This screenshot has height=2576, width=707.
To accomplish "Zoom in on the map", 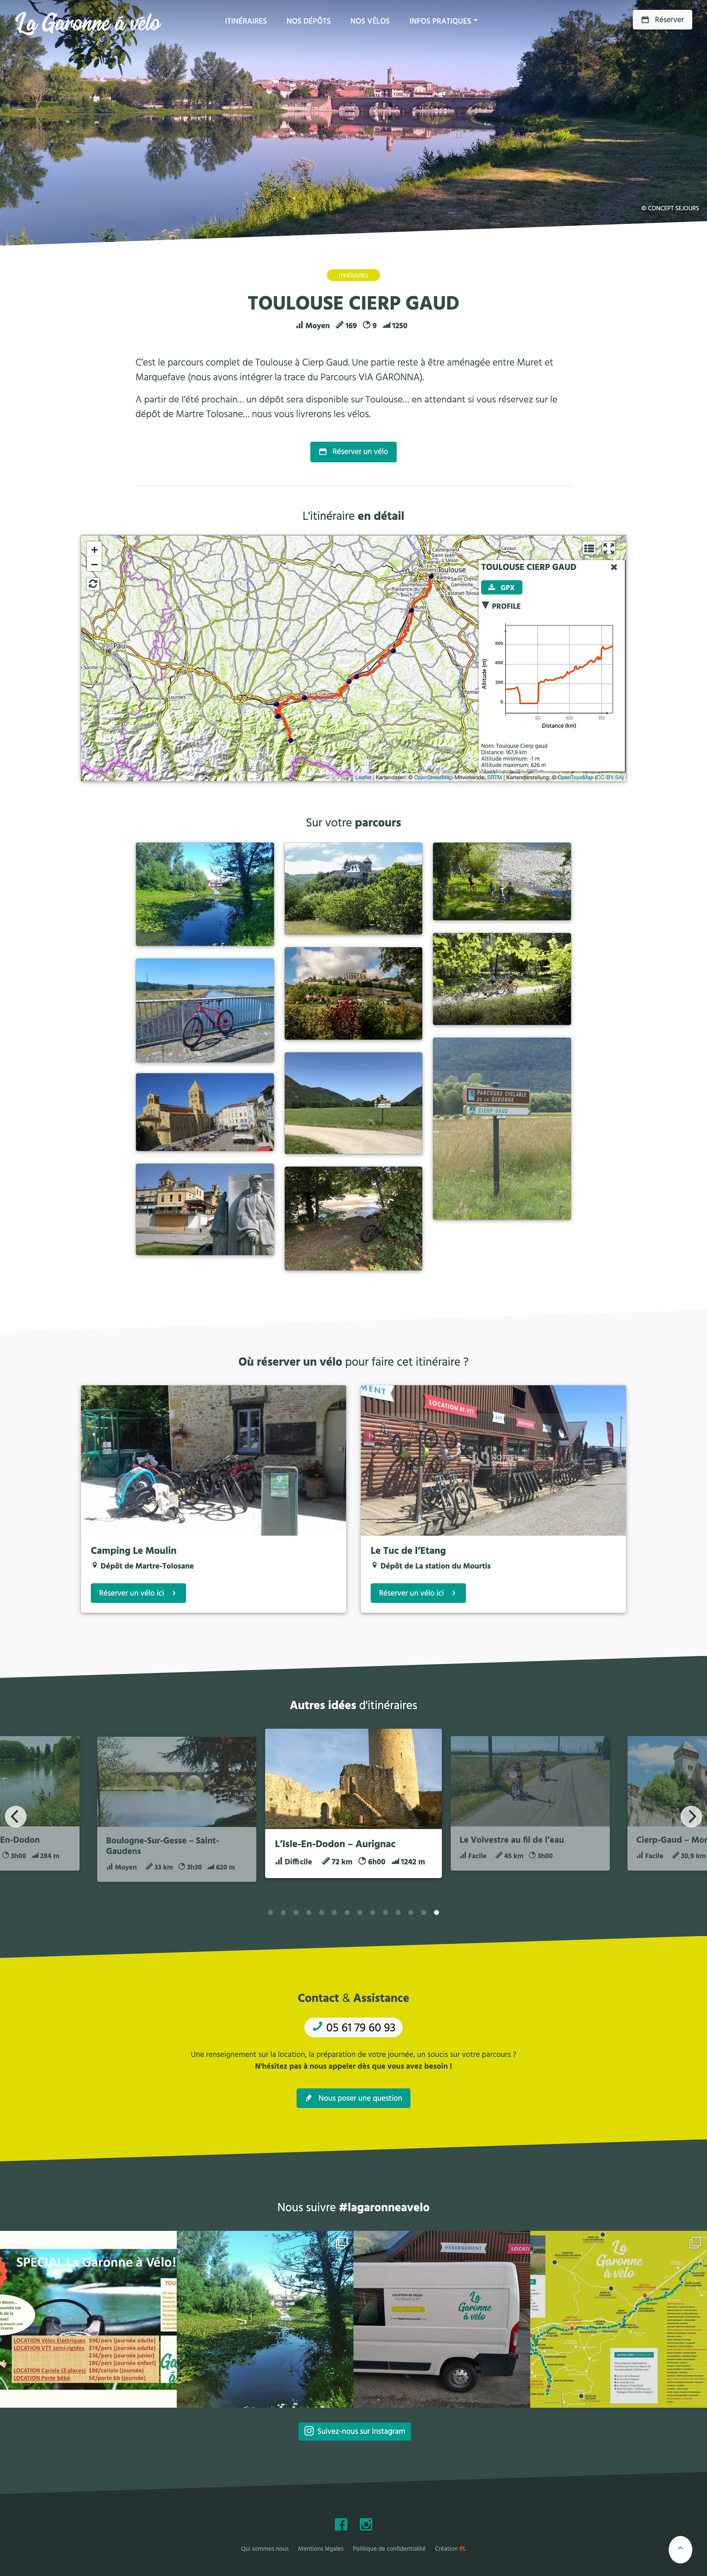I will tap(94, 549).
